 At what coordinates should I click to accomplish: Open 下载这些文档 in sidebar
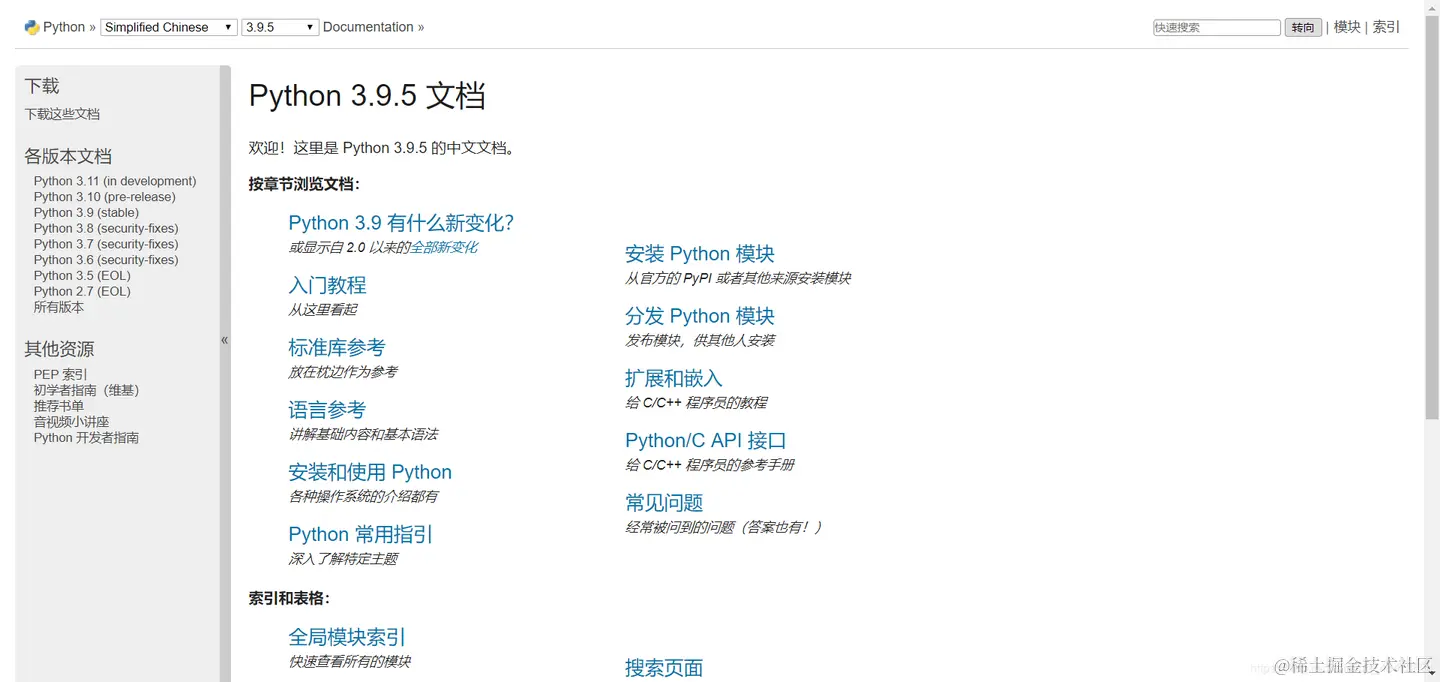click(62, 114)
